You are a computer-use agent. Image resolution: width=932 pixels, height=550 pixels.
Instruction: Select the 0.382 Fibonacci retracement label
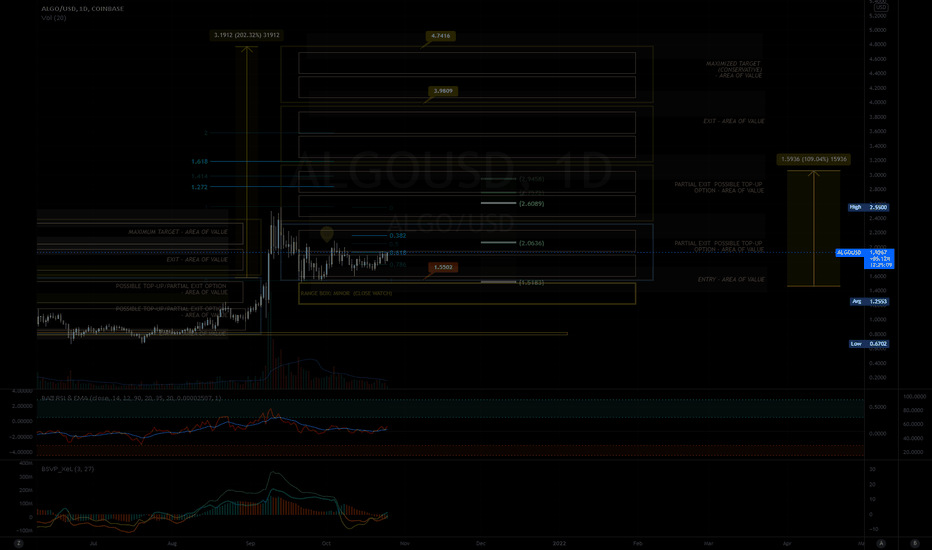tap(398, 235)
